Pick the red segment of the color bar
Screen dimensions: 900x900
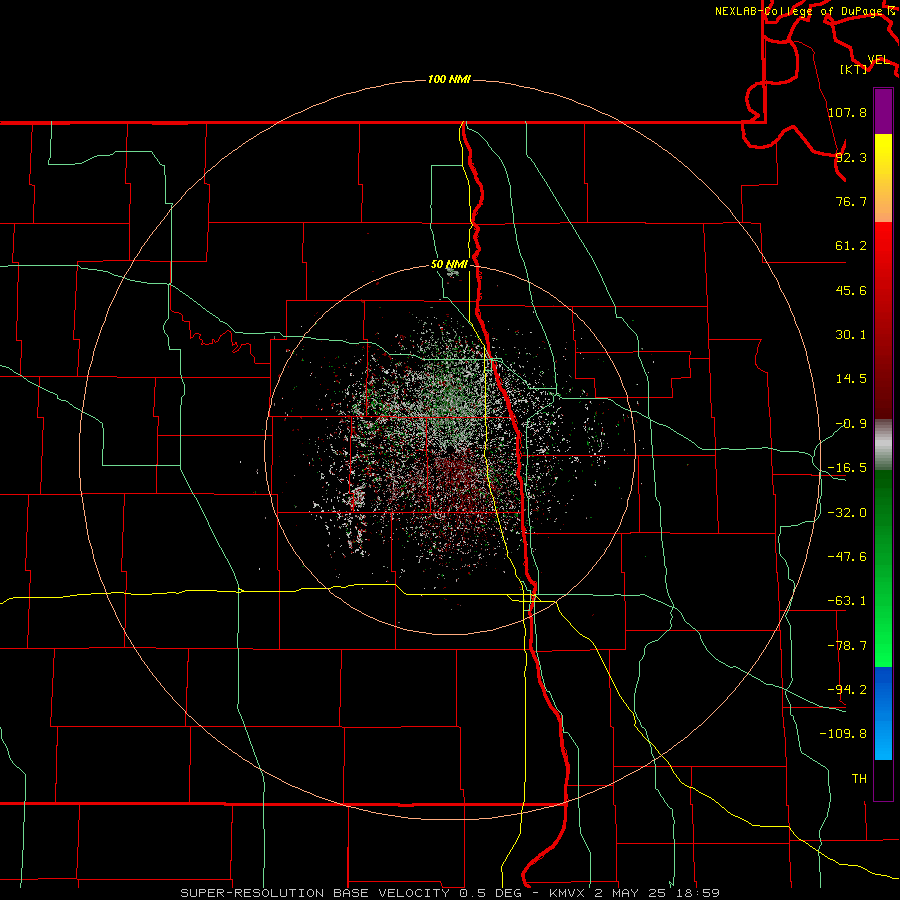tap(883, 320)
